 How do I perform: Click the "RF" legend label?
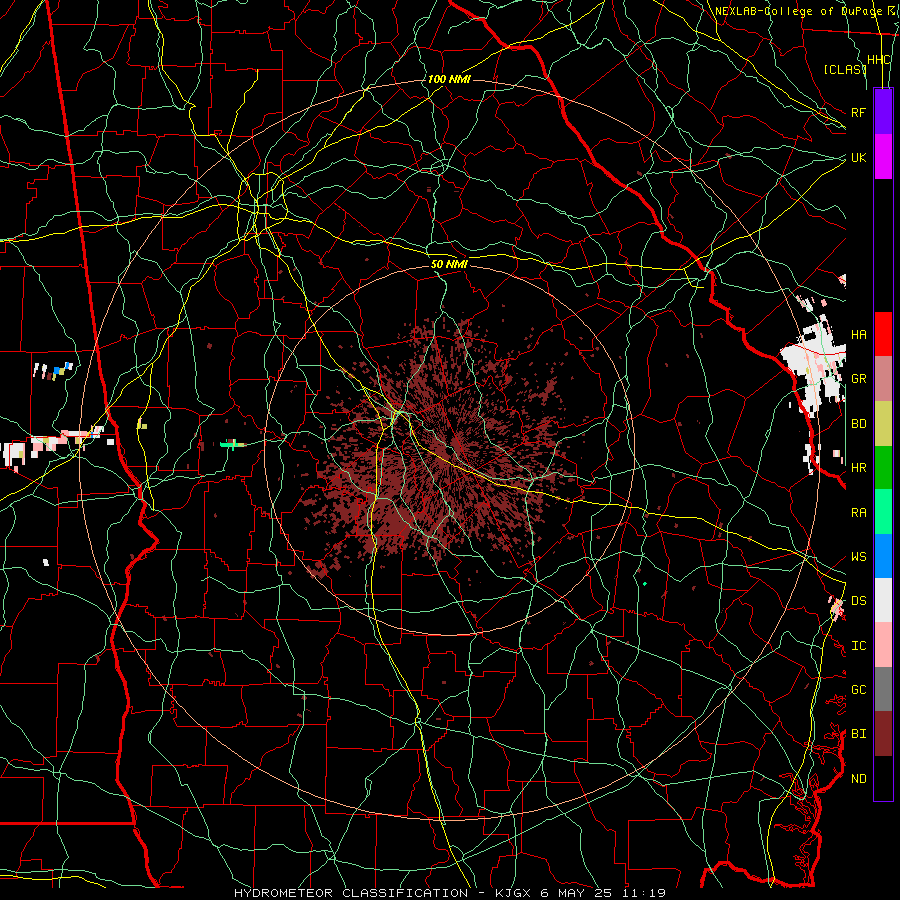point(858,112)
